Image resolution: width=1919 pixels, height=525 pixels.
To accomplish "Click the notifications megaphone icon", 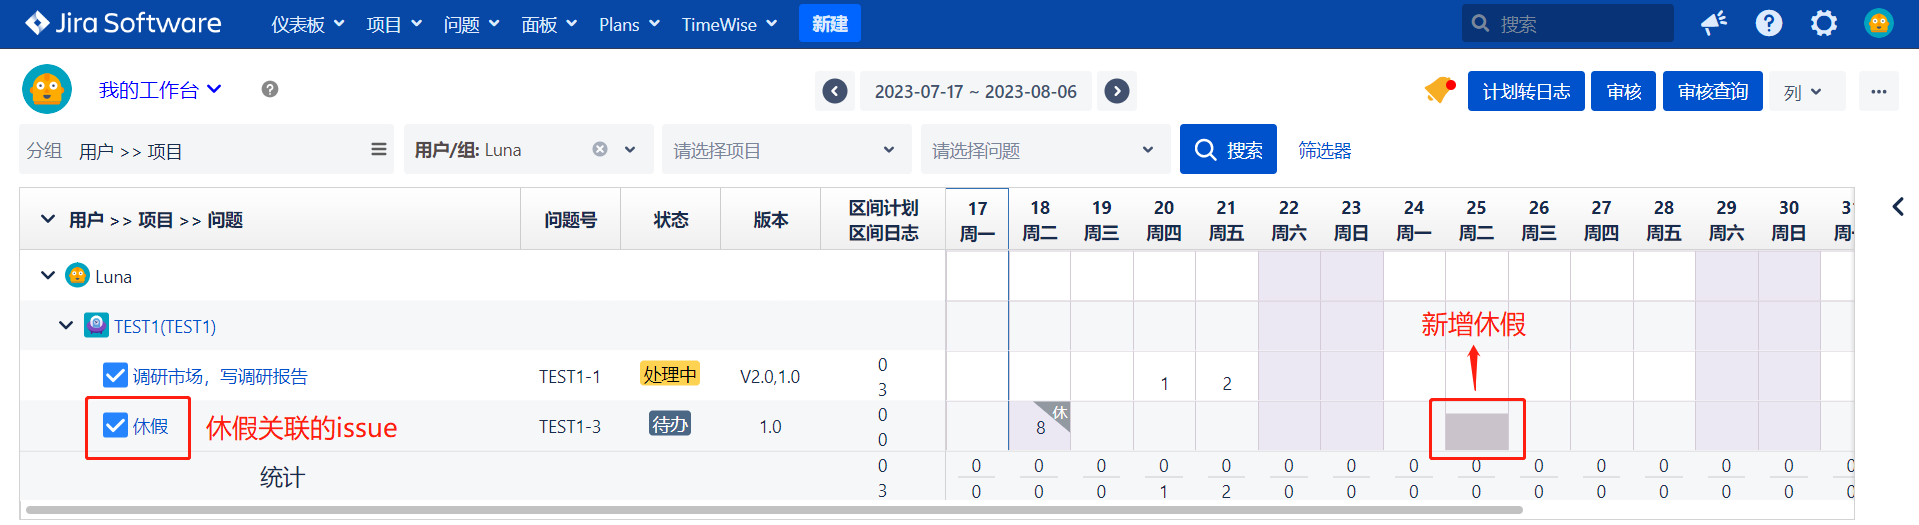I will tap(1714, 23).
